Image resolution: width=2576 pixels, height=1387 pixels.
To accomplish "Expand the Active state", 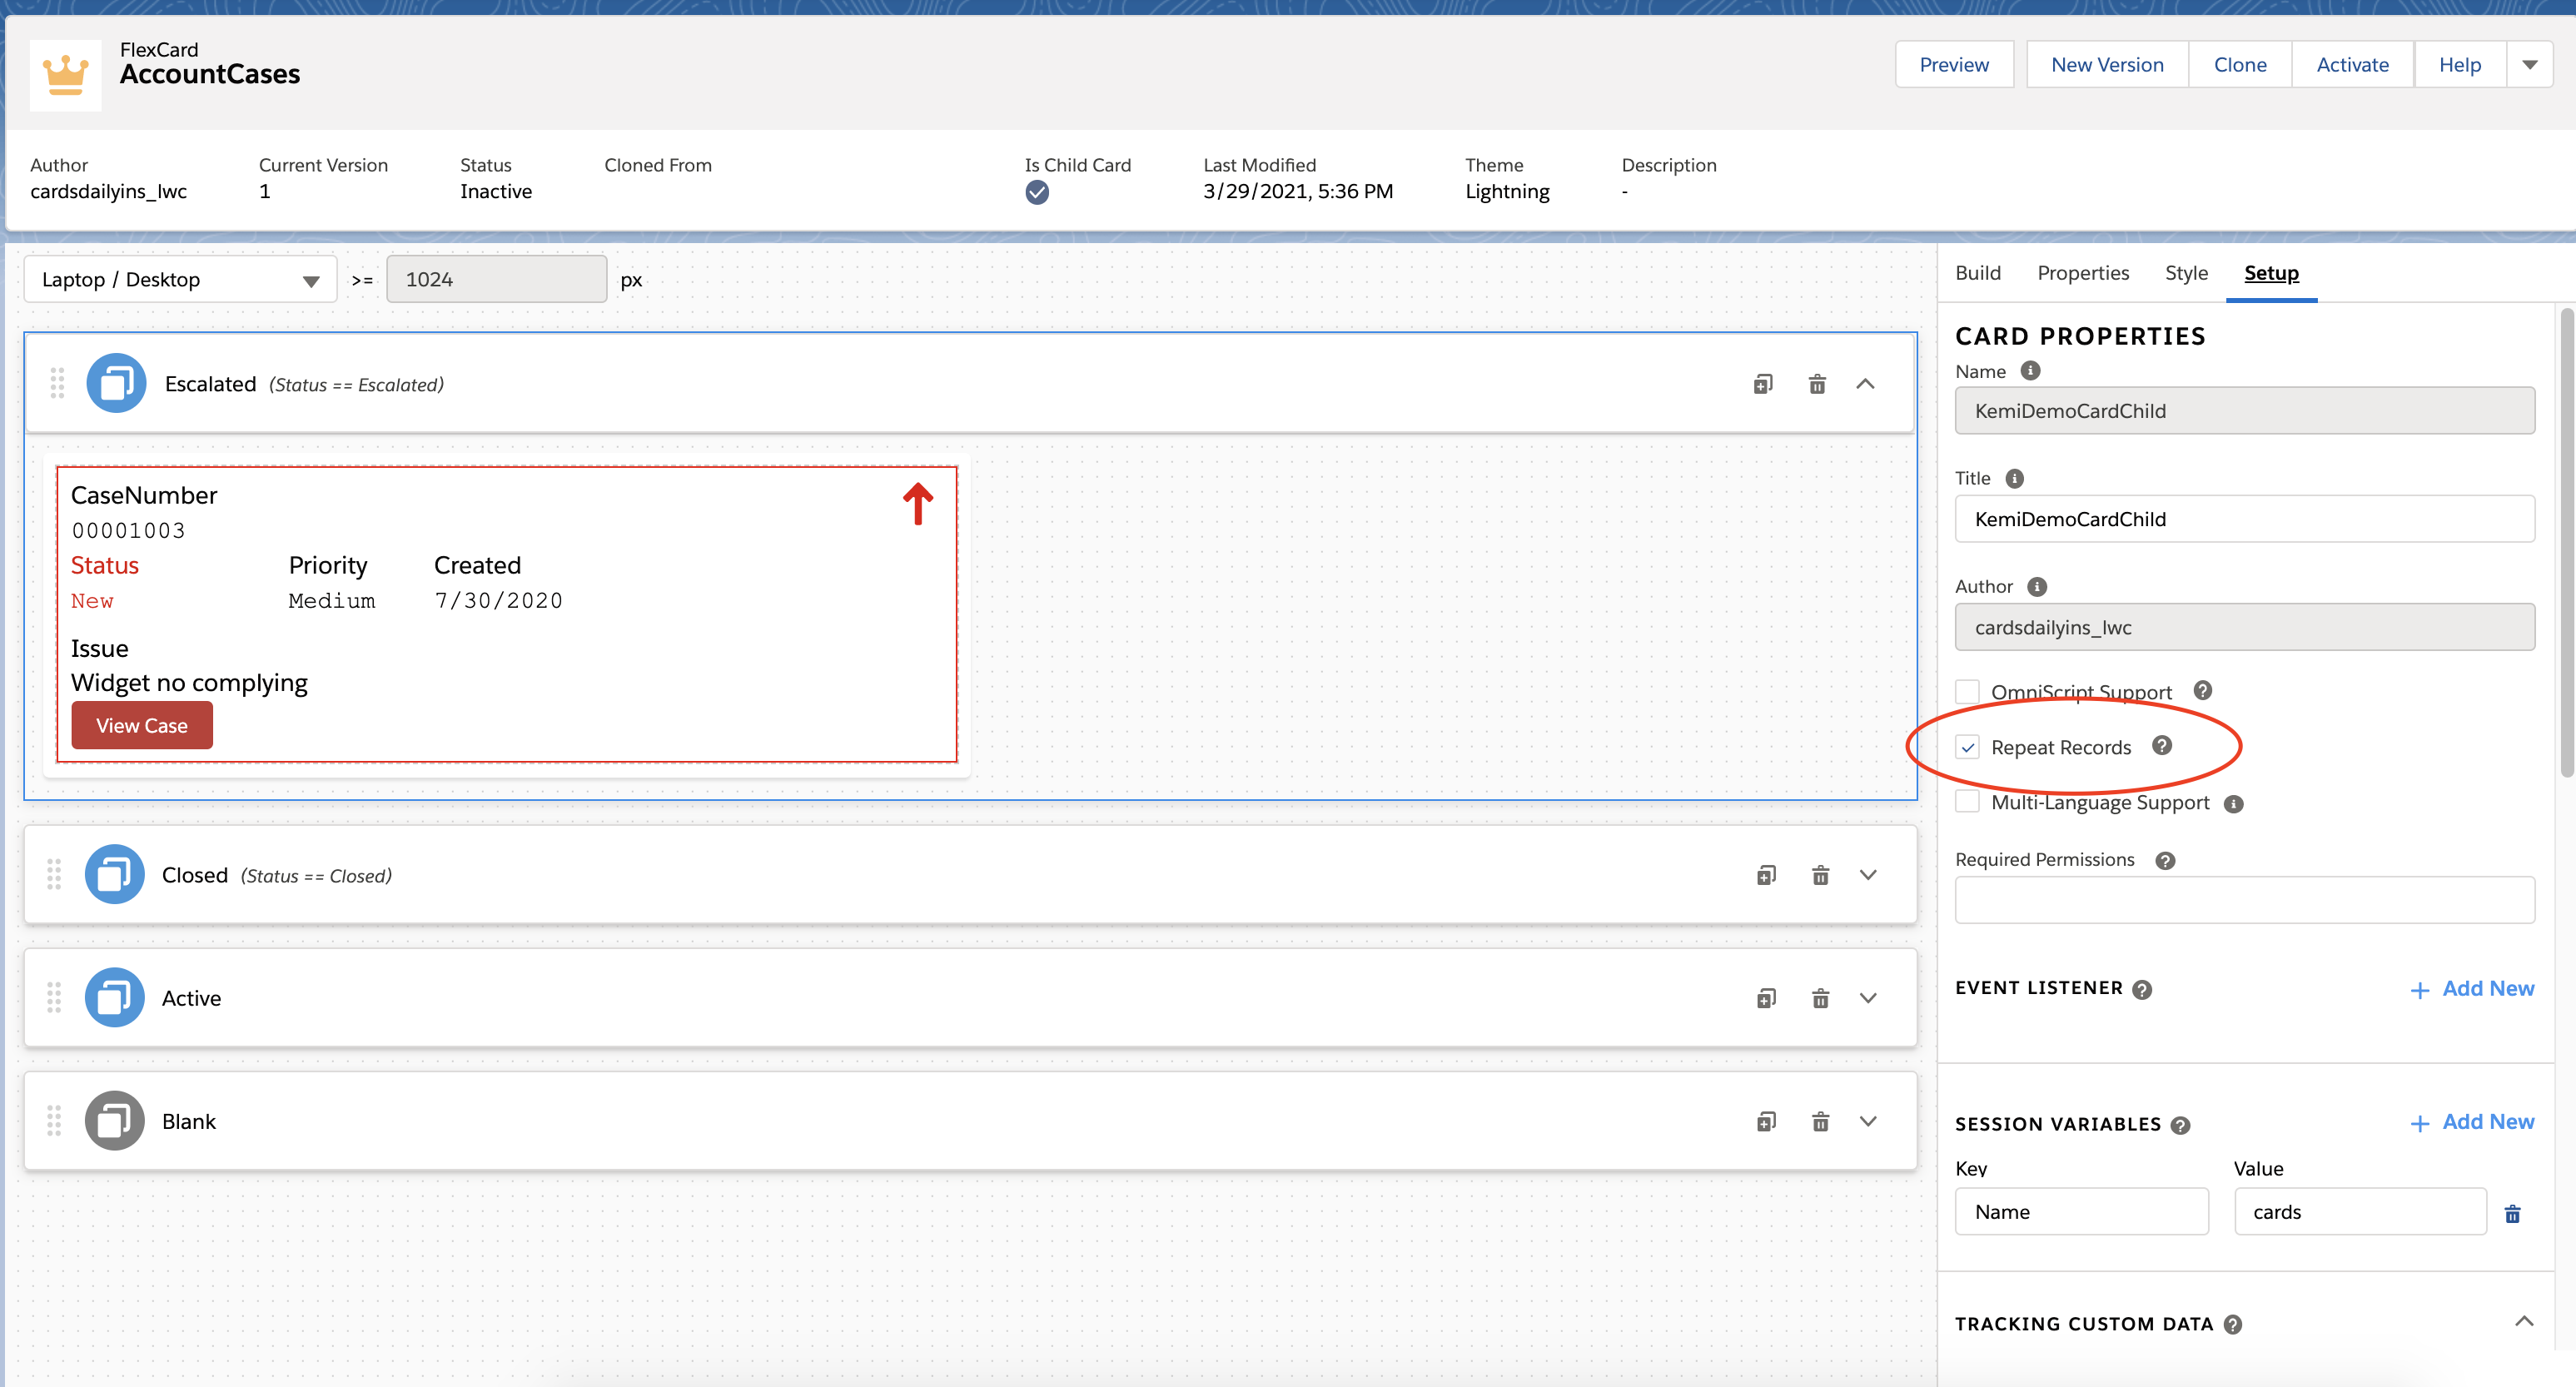I will point(1868,998).
